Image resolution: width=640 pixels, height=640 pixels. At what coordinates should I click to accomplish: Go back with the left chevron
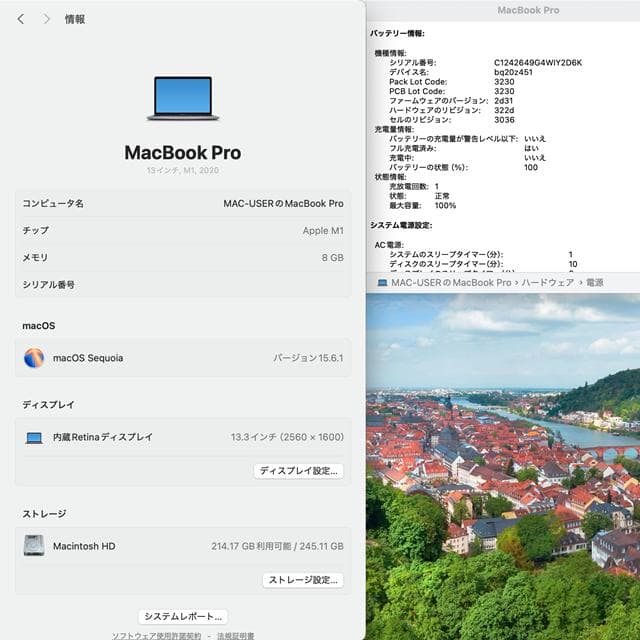coord(21,19)
